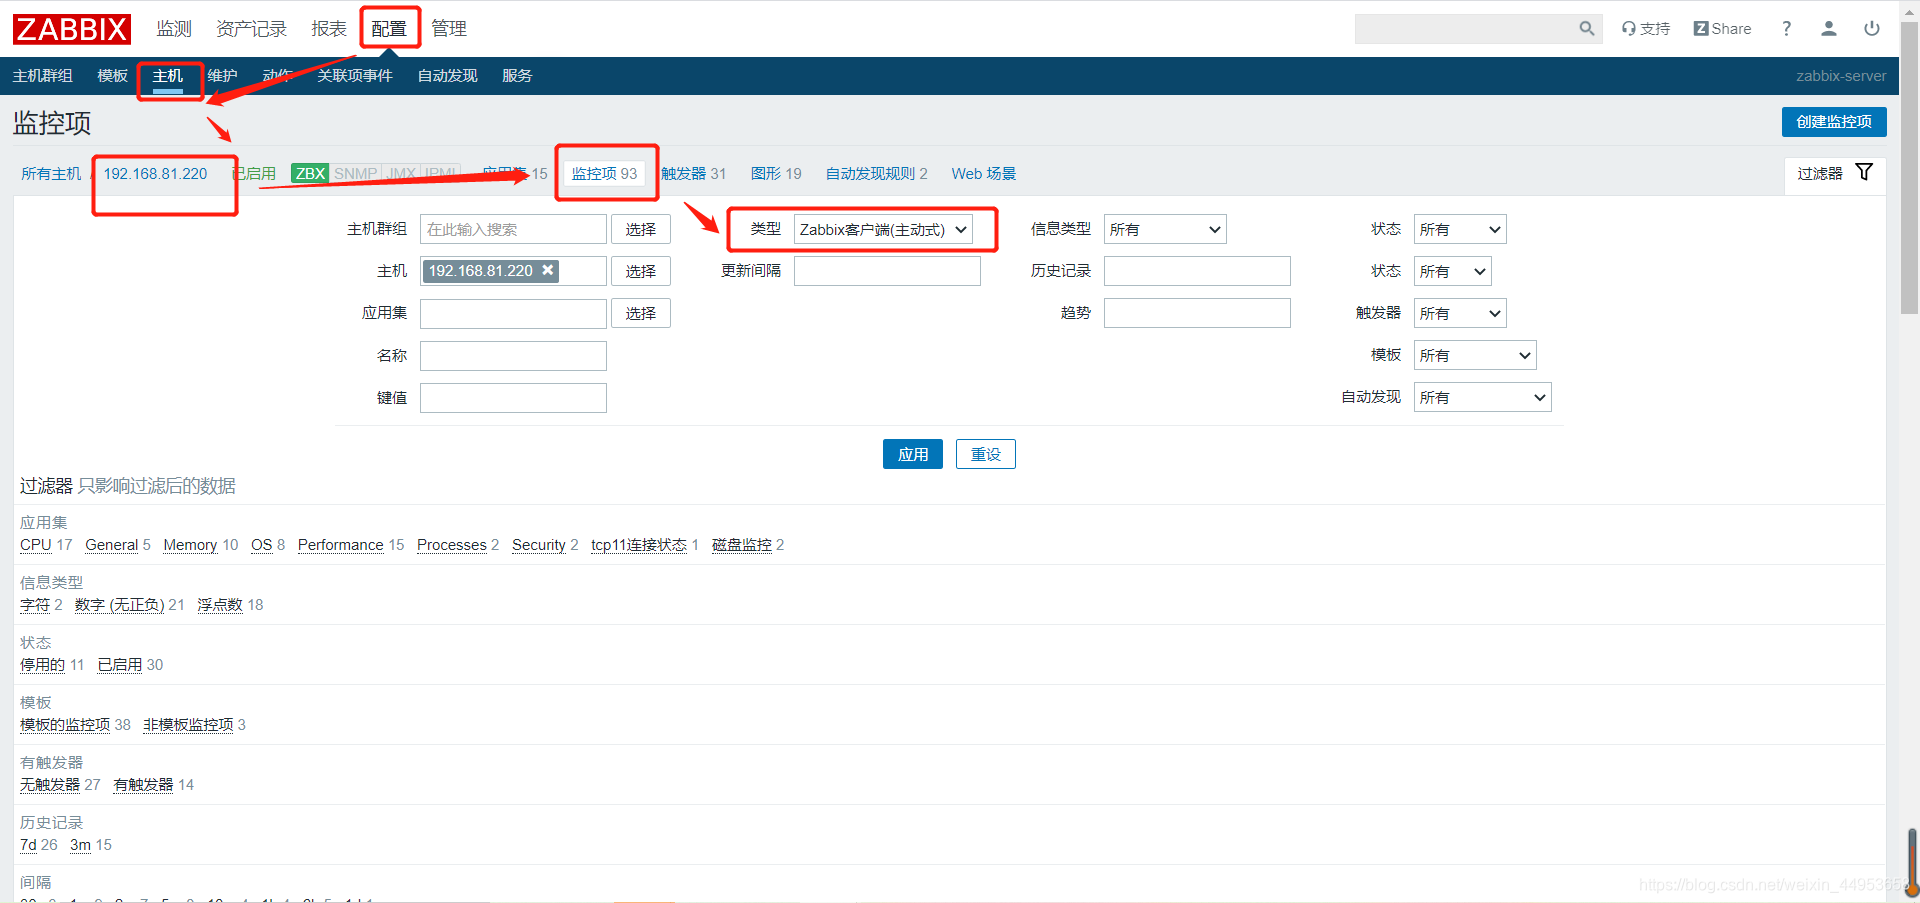Image resolution: width=1920 pixels, height=903 pixels.
Task: Open the user profile icon
Action: pyautogui.click(x=1829, y=29)
